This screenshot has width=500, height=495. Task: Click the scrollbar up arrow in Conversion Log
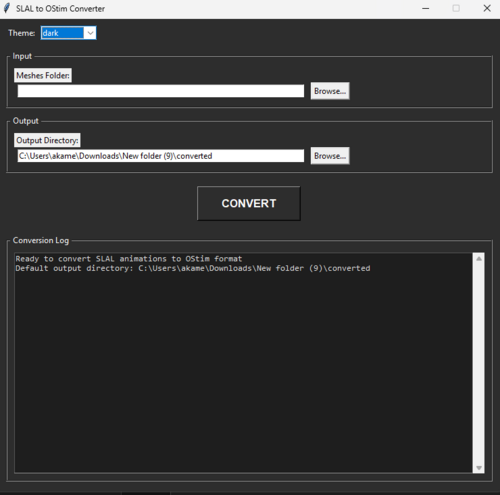[x=479, y=259]
